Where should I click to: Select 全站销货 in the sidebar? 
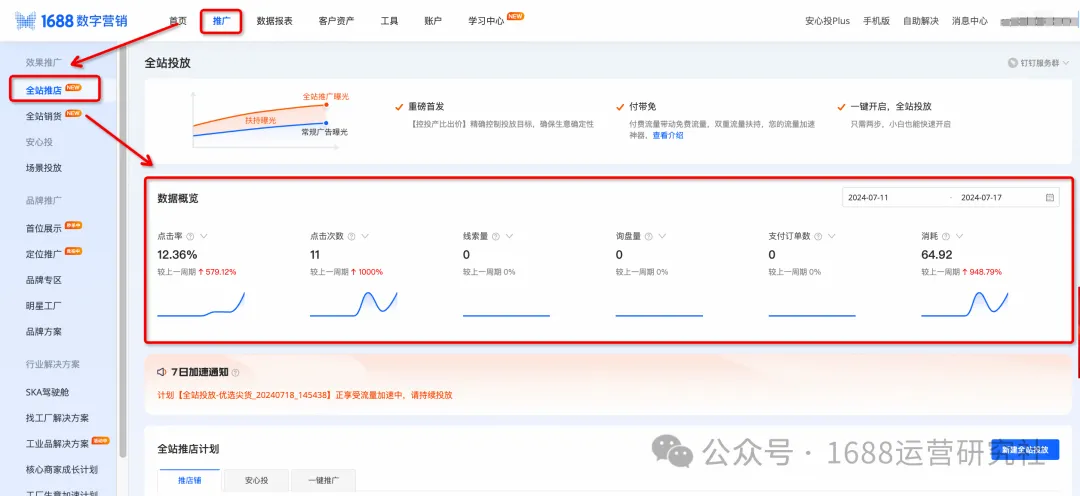point(44,116)
